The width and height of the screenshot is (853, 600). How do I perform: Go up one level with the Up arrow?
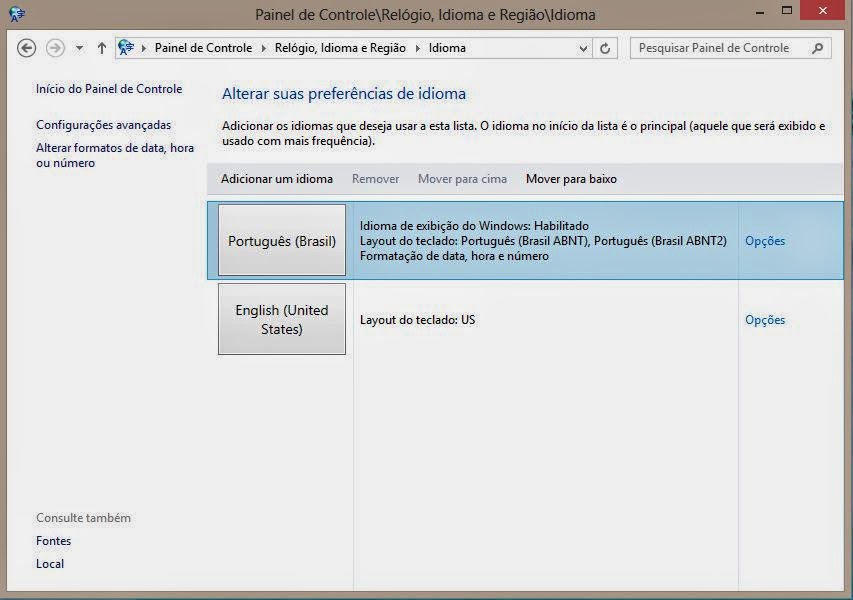pyautogui.click(x=102, y=48)
